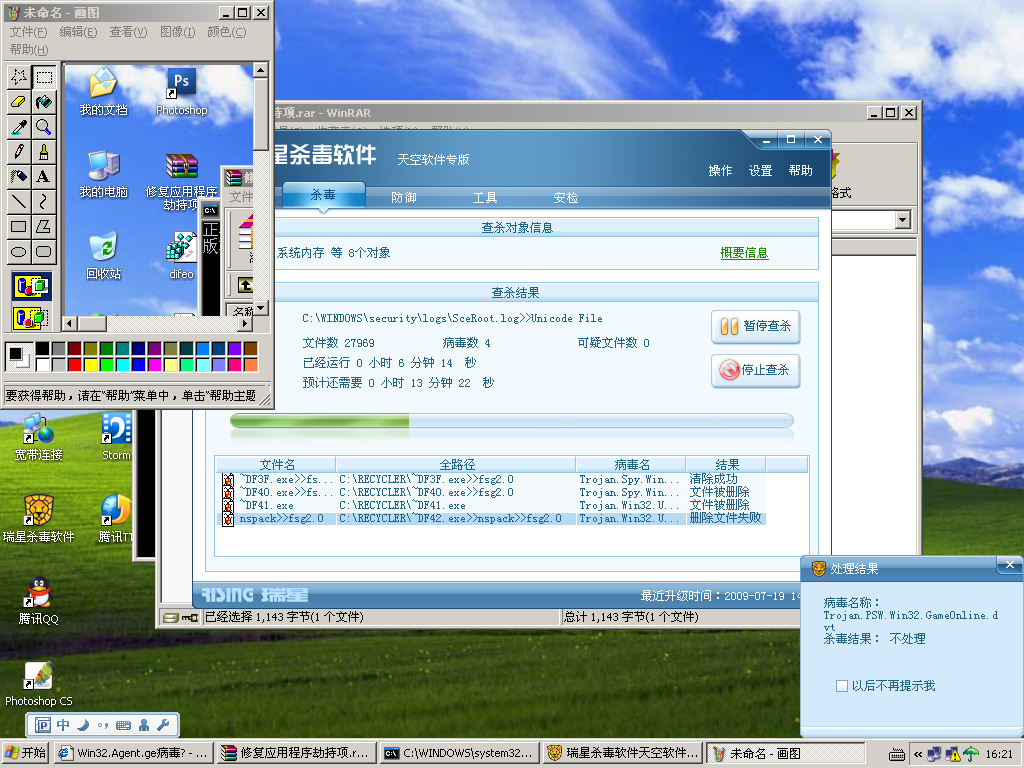Click the IME soft keyboard icon
The width and height of the screenshot is (1024, 768).
point(123,725)
